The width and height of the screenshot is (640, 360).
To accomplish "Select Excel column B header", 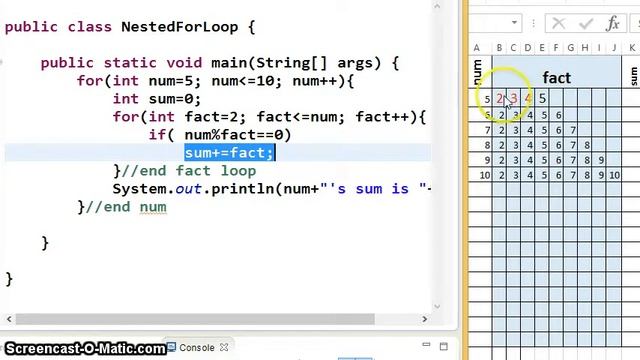I will pyautogui.click(x=499, y=48).
